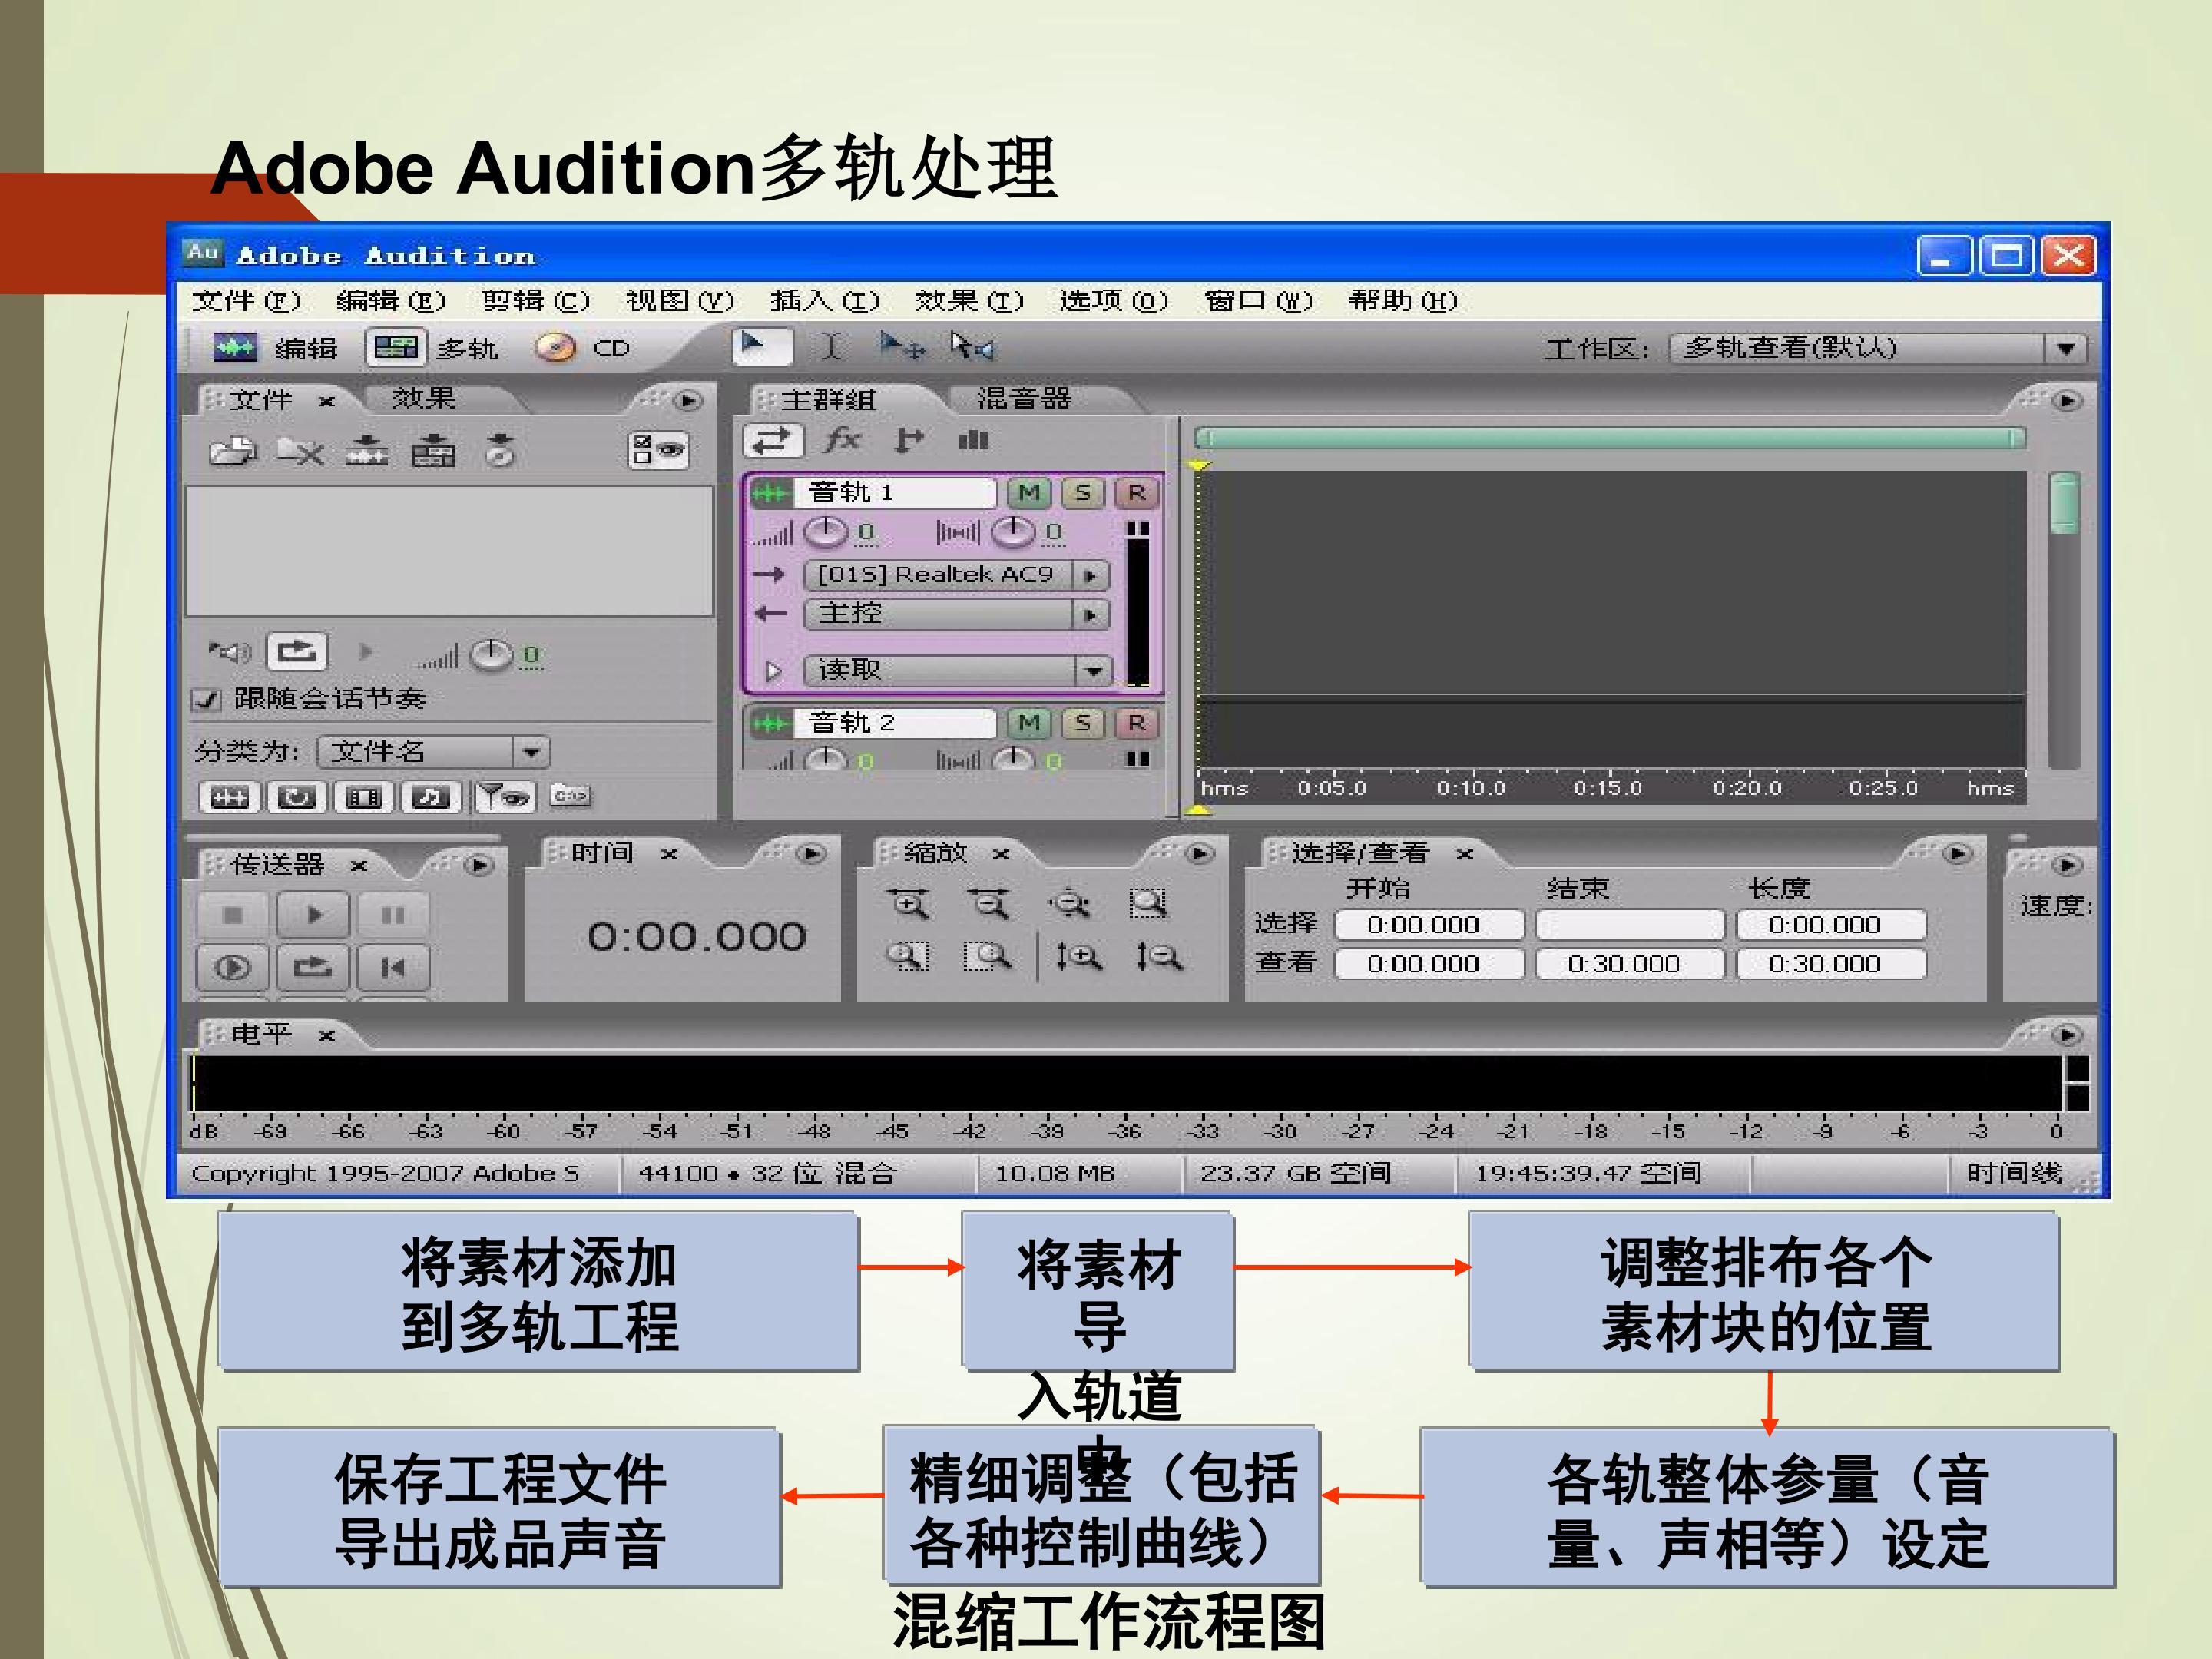Select the Scrub tool

pos(972,347)
